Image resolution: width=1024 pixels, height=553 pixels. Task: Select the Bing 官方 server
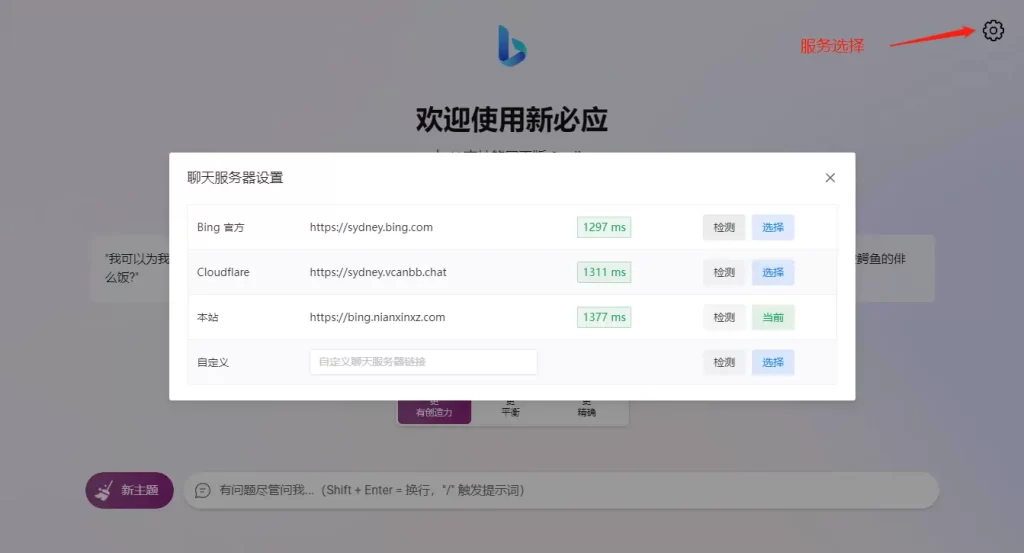(773, 227)
